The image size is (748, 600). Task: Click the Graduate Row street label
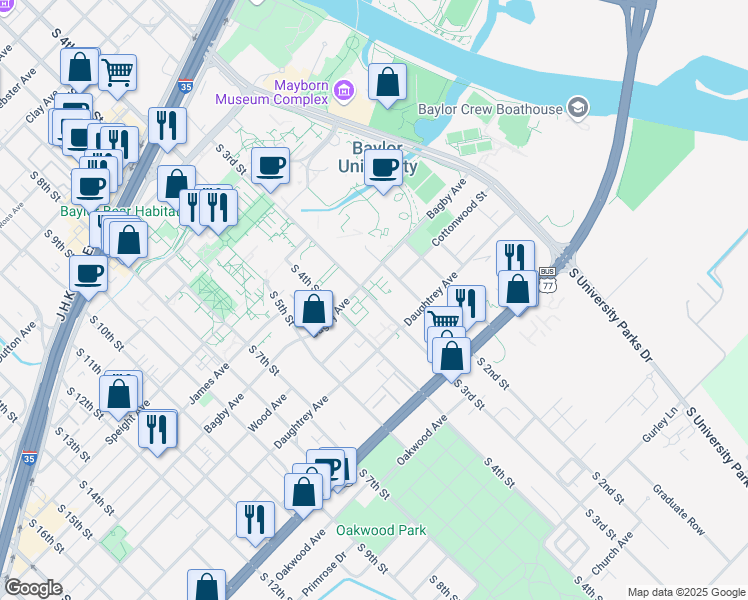(x=678, y=509)
